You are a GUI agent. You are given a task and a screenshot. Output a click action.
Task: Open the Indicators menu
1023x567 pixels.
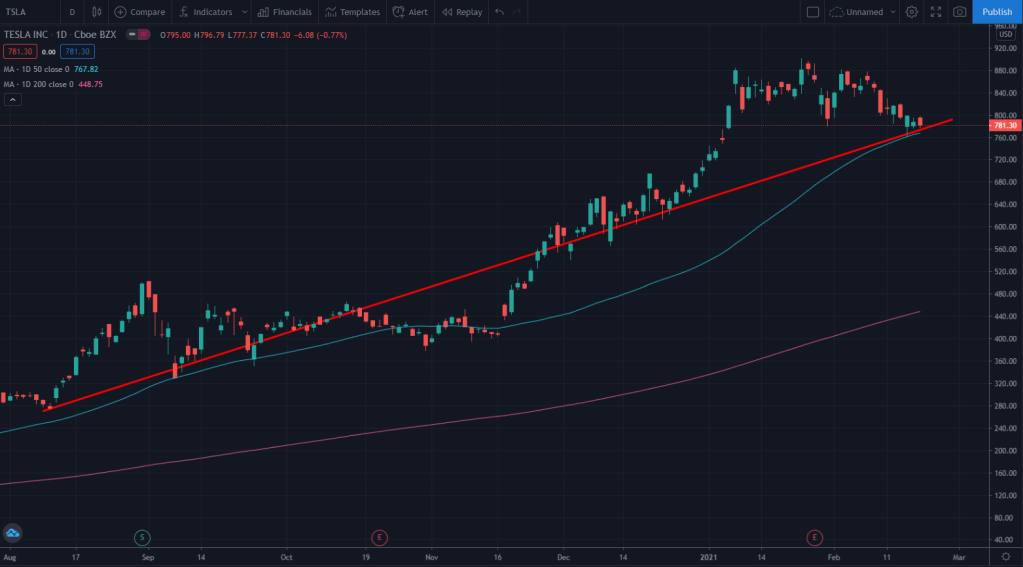click(x=205, y=12)
